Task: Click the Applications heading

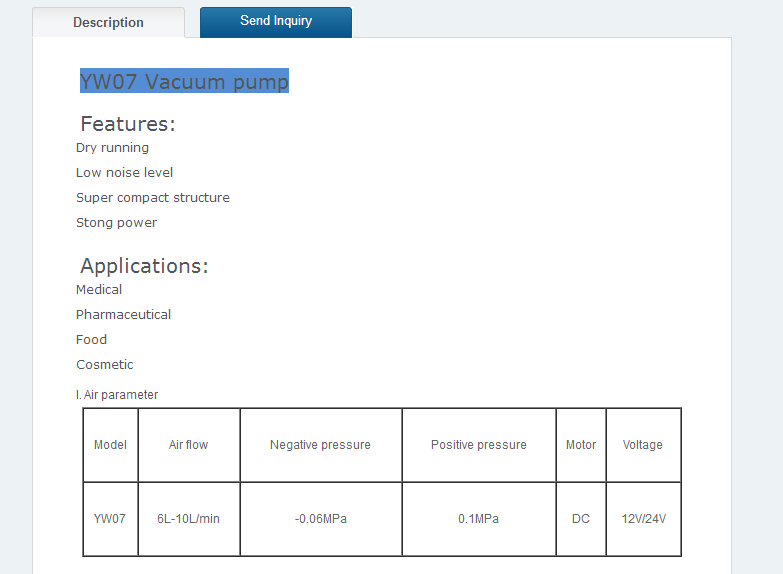Action: pos(144,266)
